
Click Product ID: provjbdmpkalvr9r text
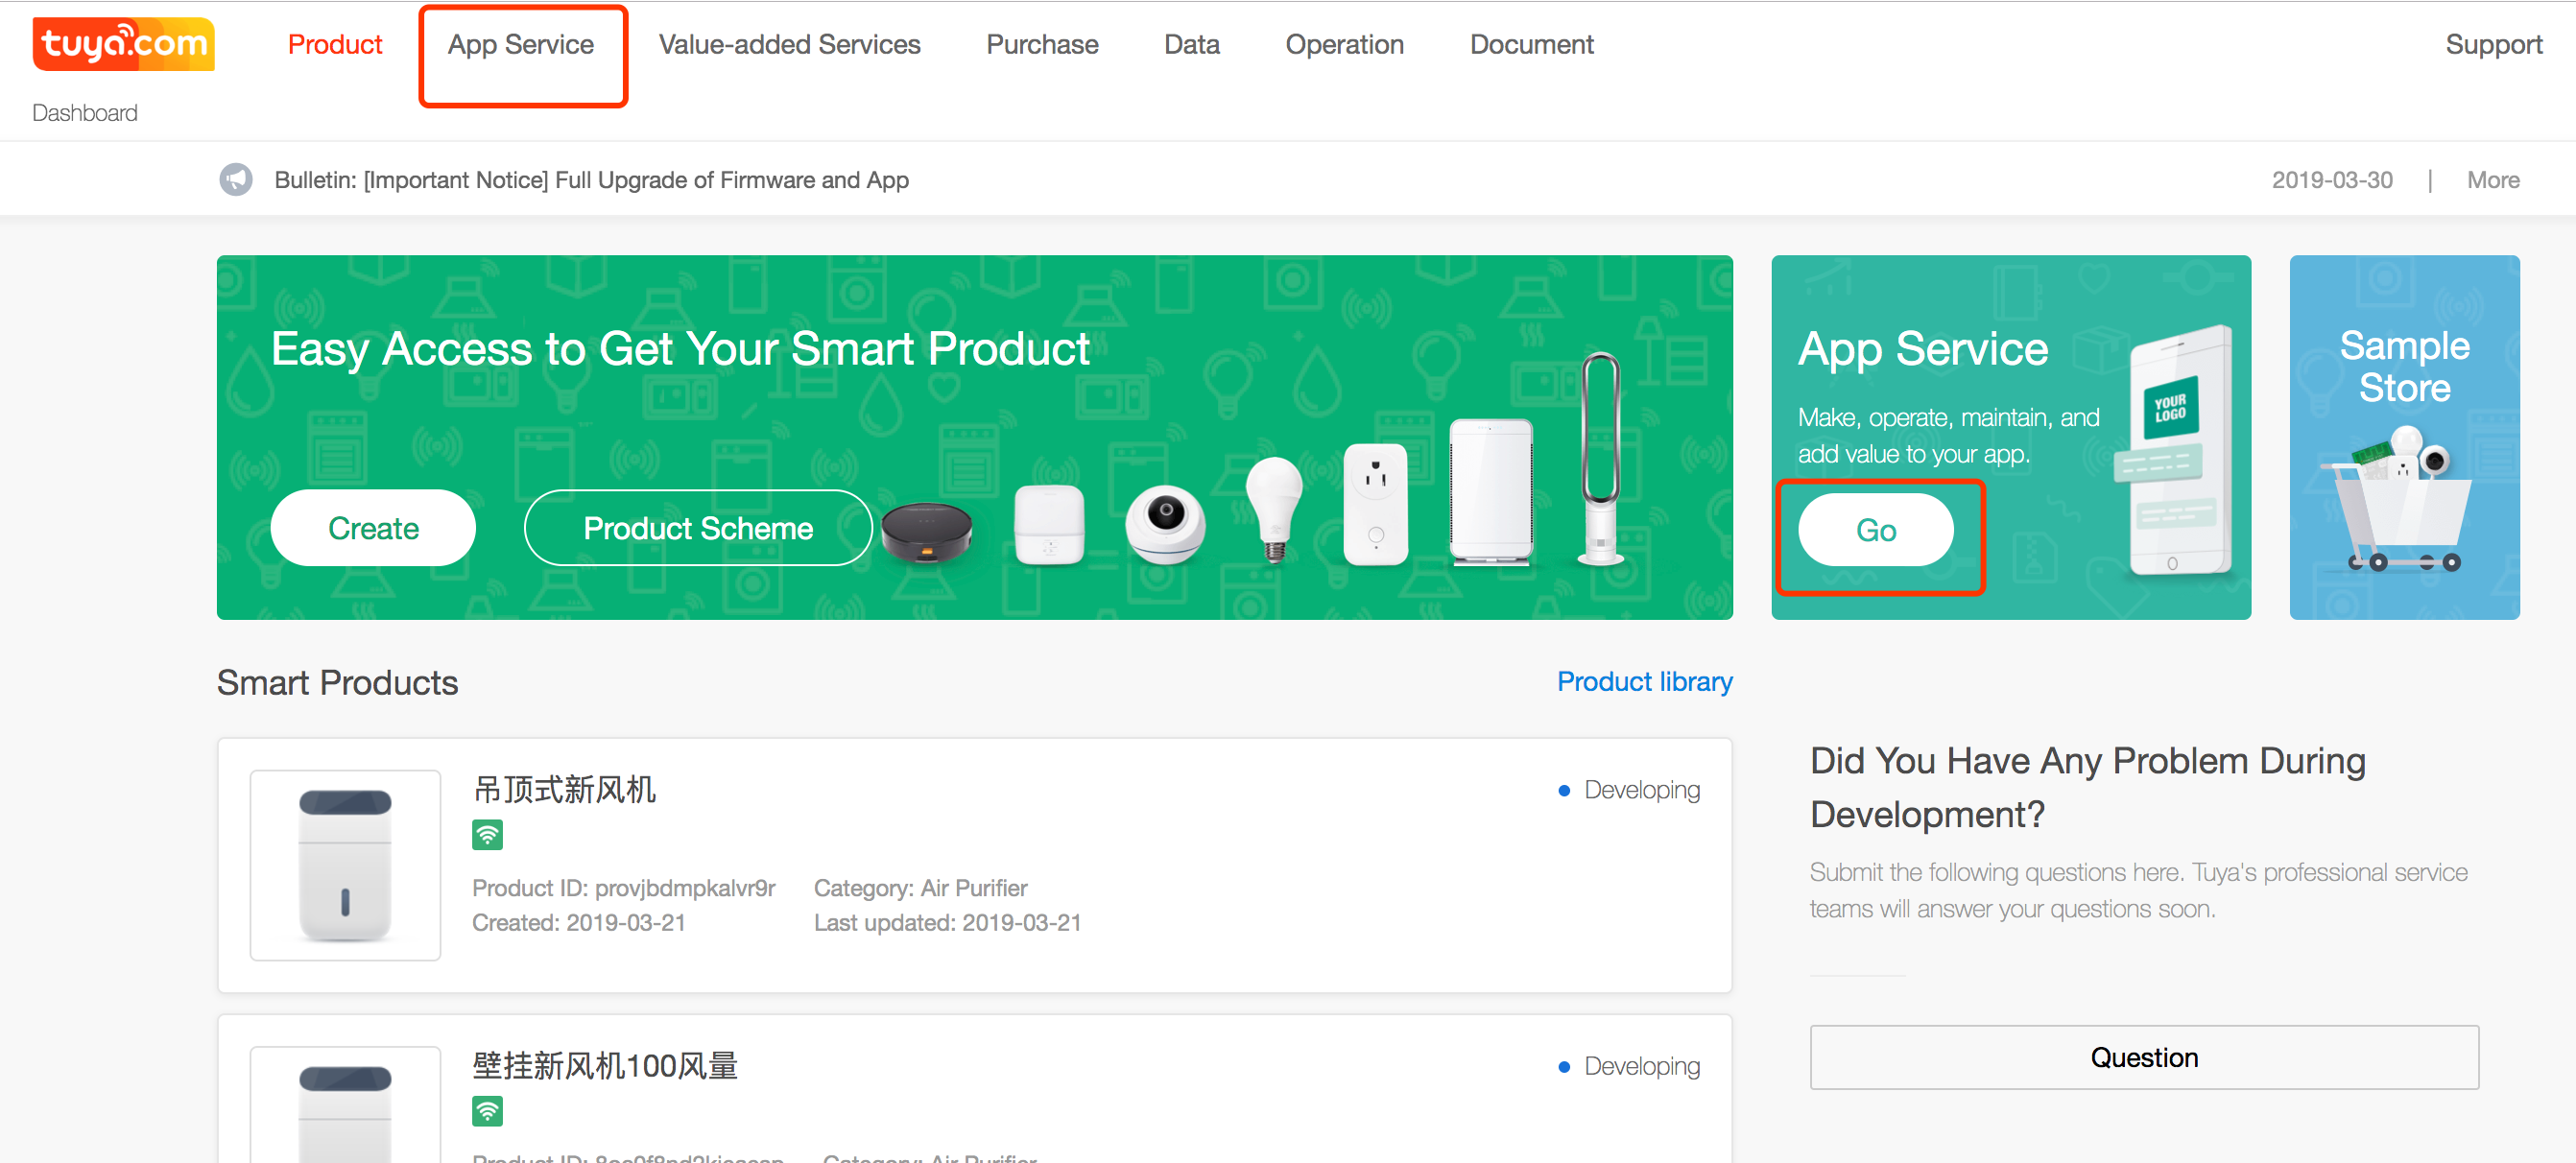[623, 888]
